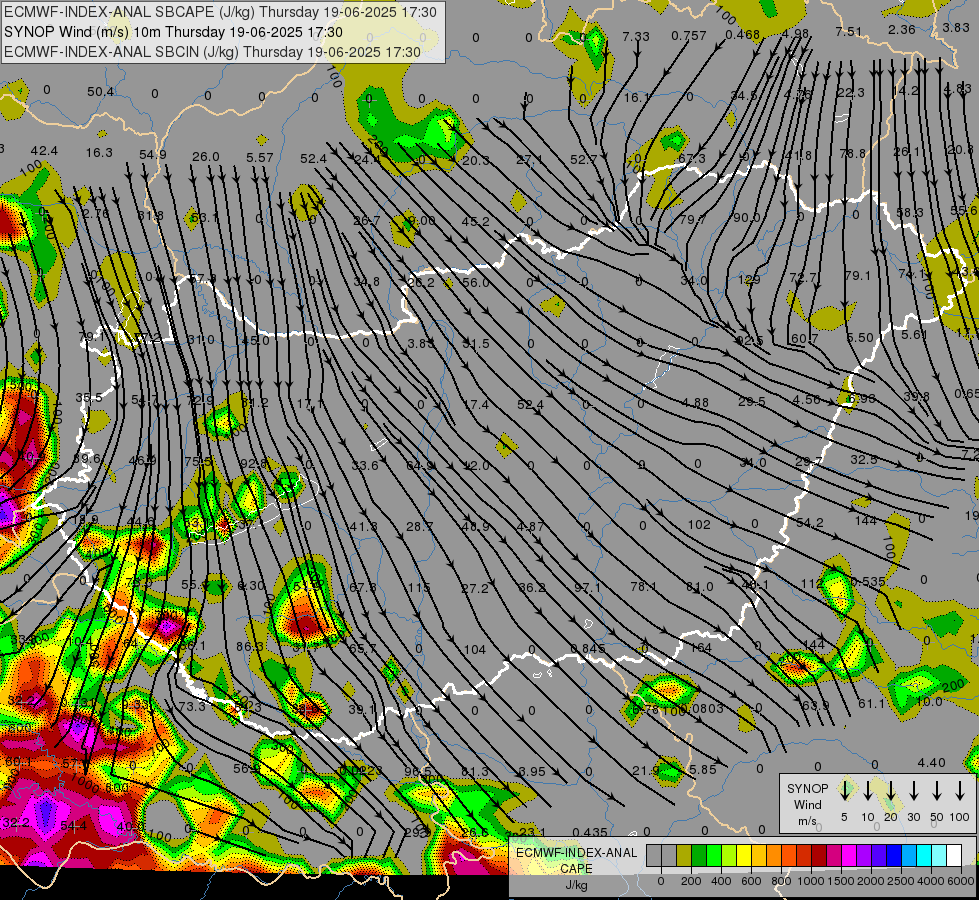Click the map value 102
979x900 pixels.
[699, 525]
